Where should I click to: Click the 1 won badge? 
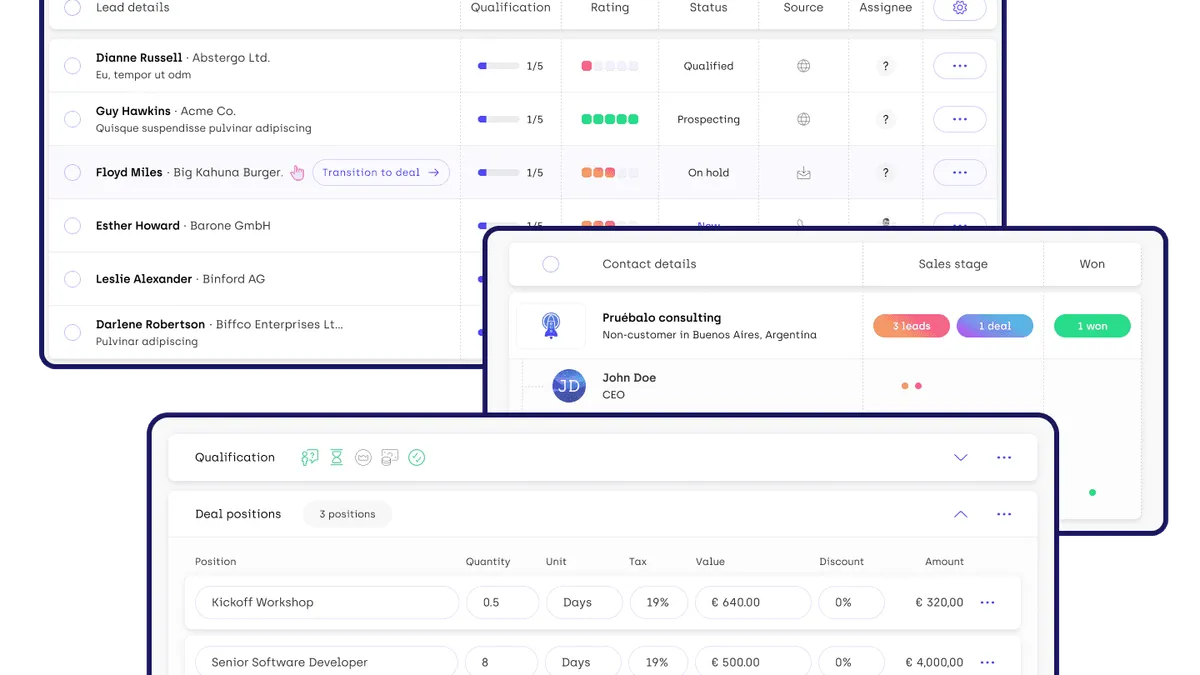point(1092,326)
